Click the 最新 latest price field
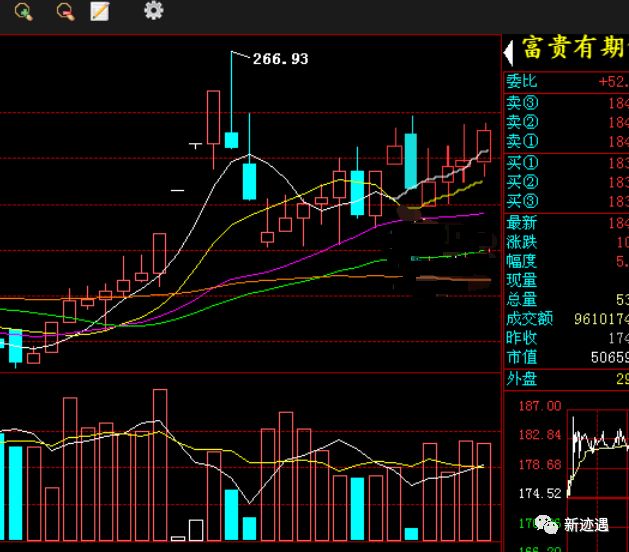The width and height of the screenshot is (629, 552). (566, 223)
